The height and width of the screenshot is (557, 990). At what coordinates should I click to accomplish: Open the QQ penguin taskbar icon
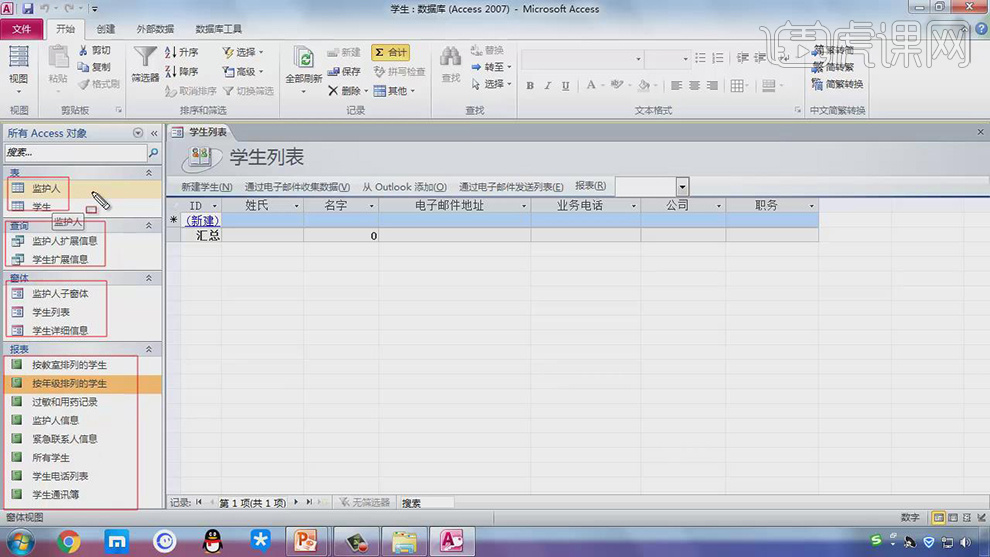coord(213,541)
